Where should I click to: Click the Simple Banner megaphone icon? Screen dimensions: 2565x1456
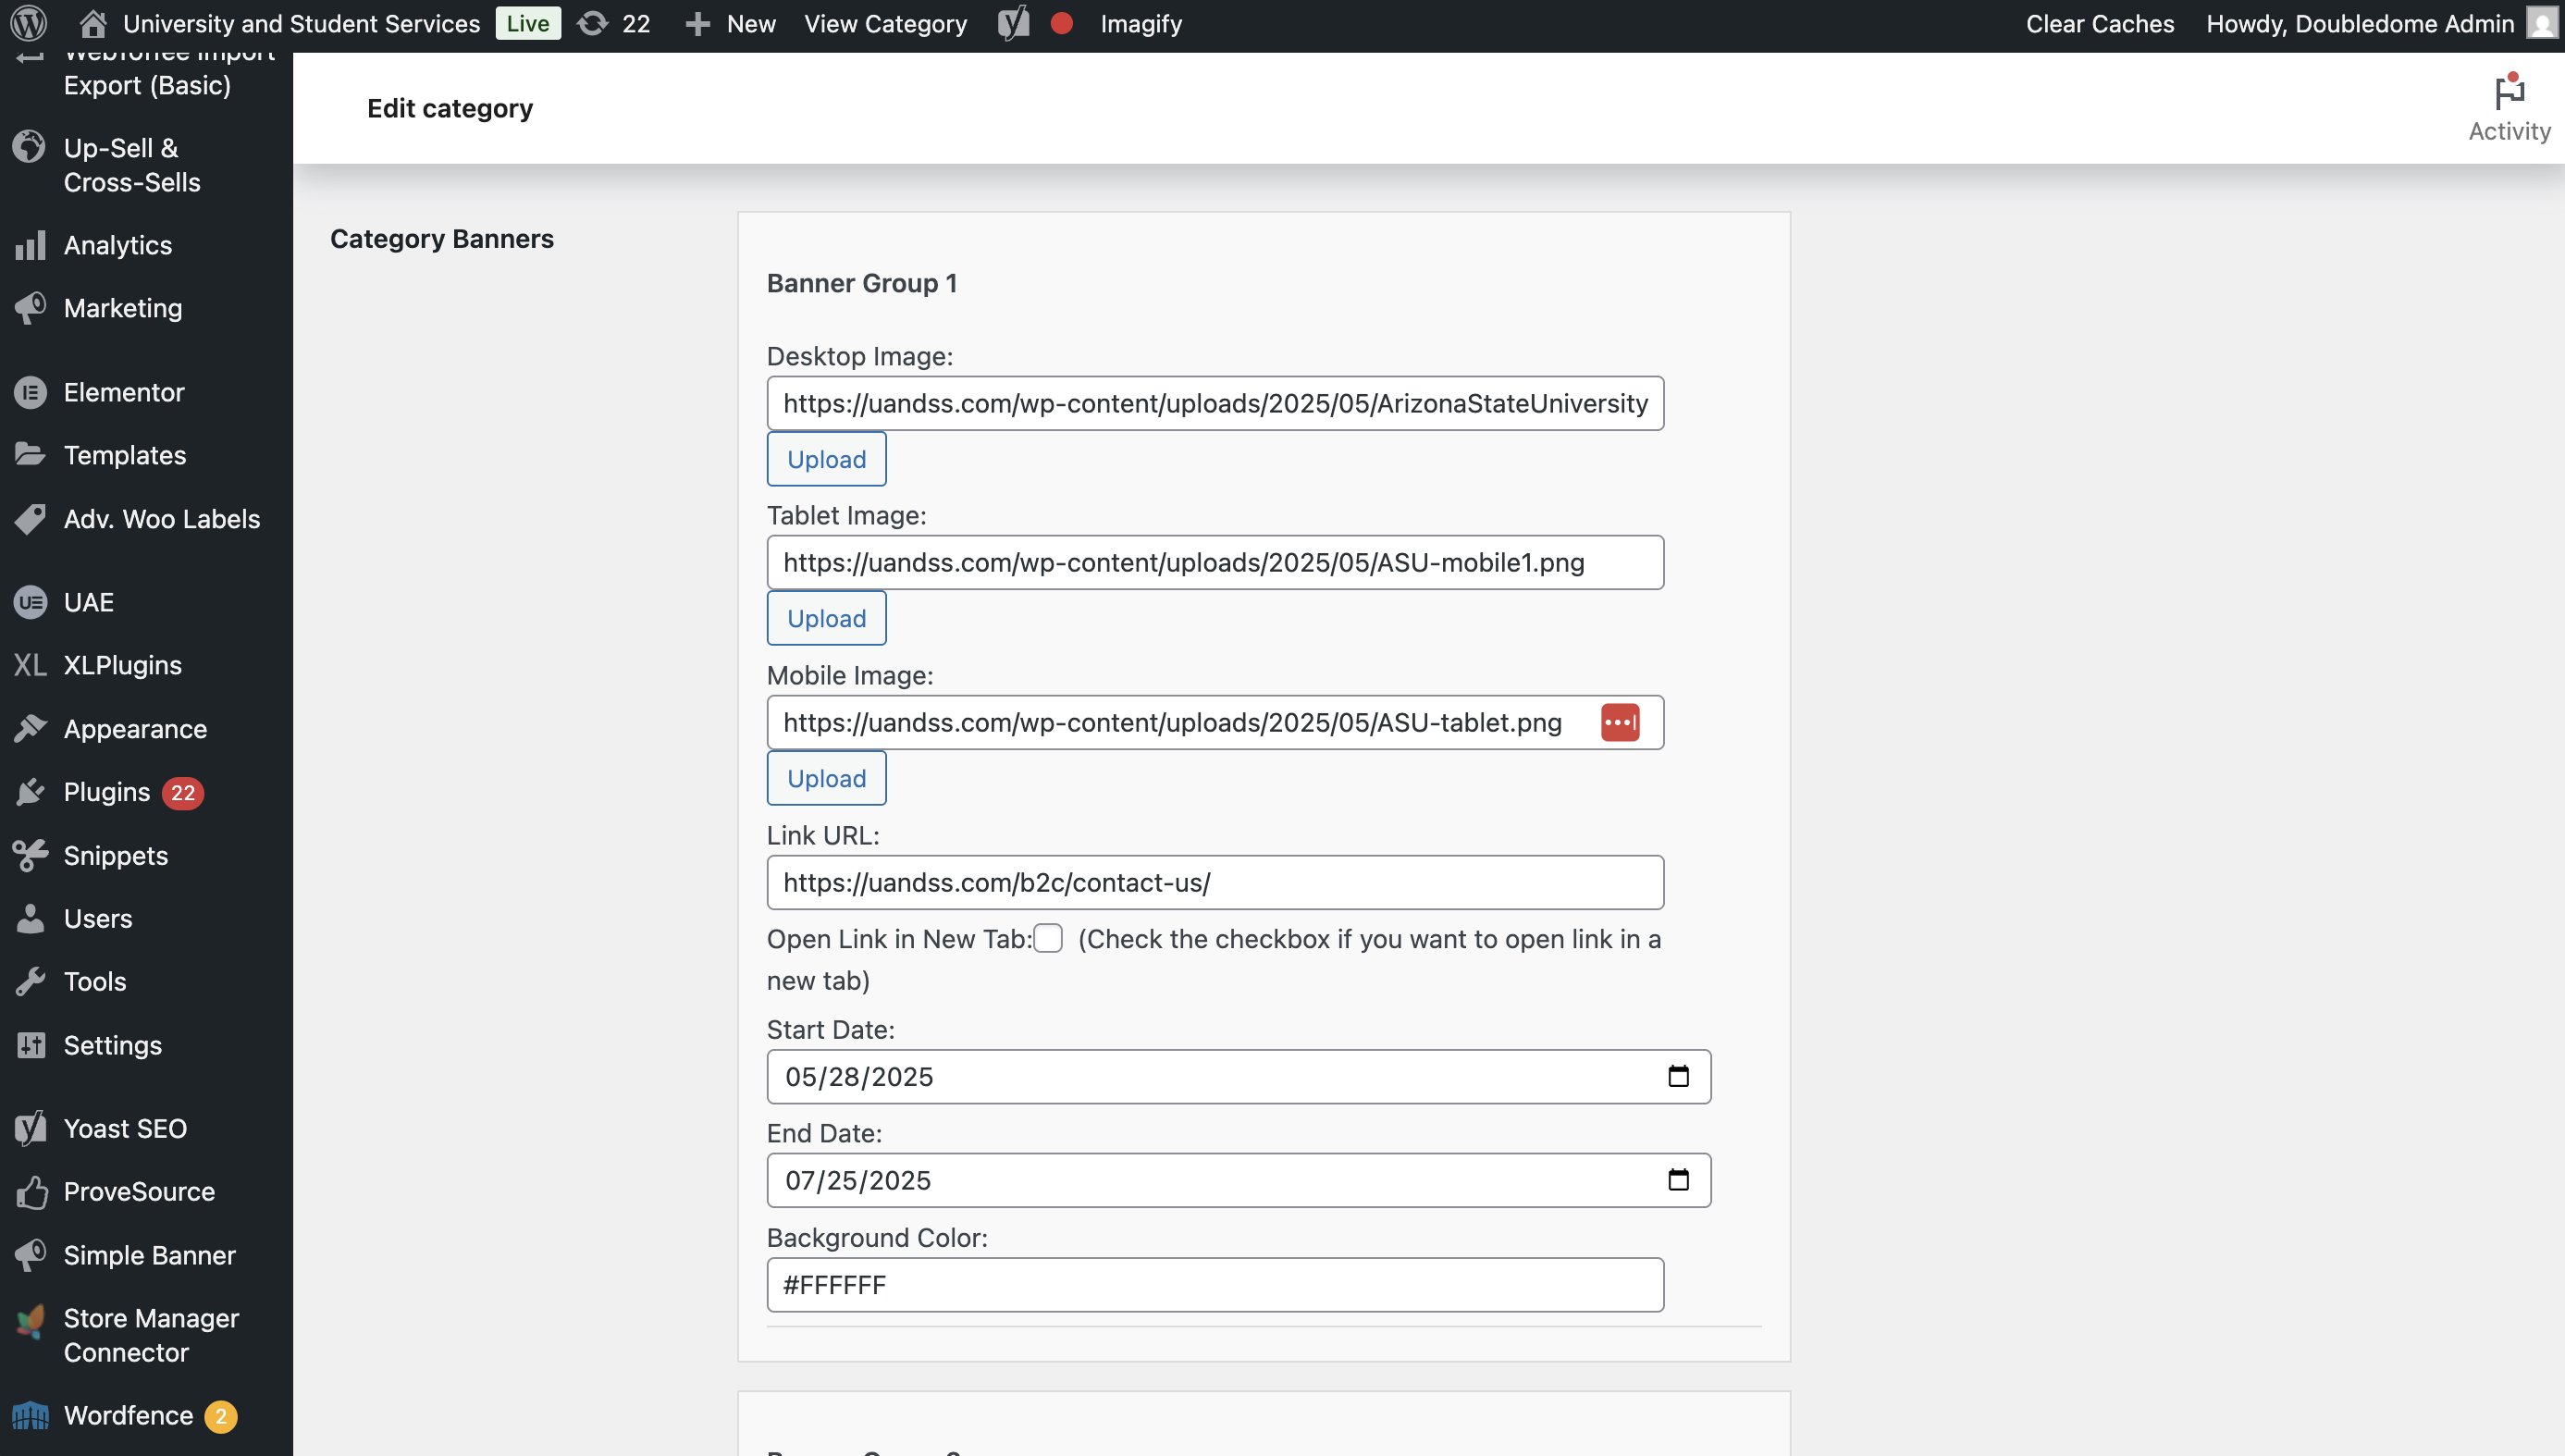pos(30,1254)
